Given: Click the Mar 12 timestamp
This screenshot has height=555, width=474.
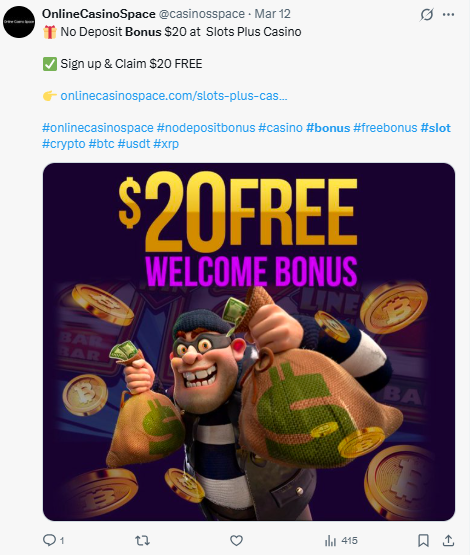Looking at the screenshot, I should 272,14.
